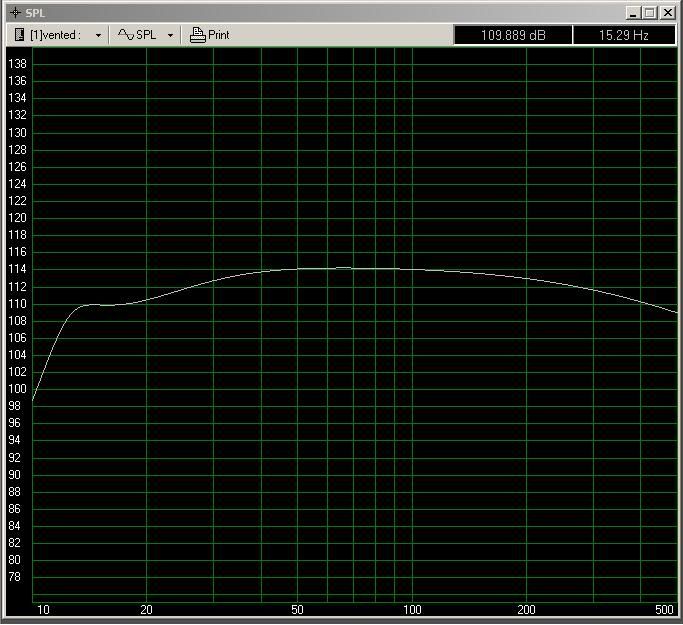683x625 pixels.
Task: Click the Print button label
Action: pyautogui.click(x=218, y=35)
